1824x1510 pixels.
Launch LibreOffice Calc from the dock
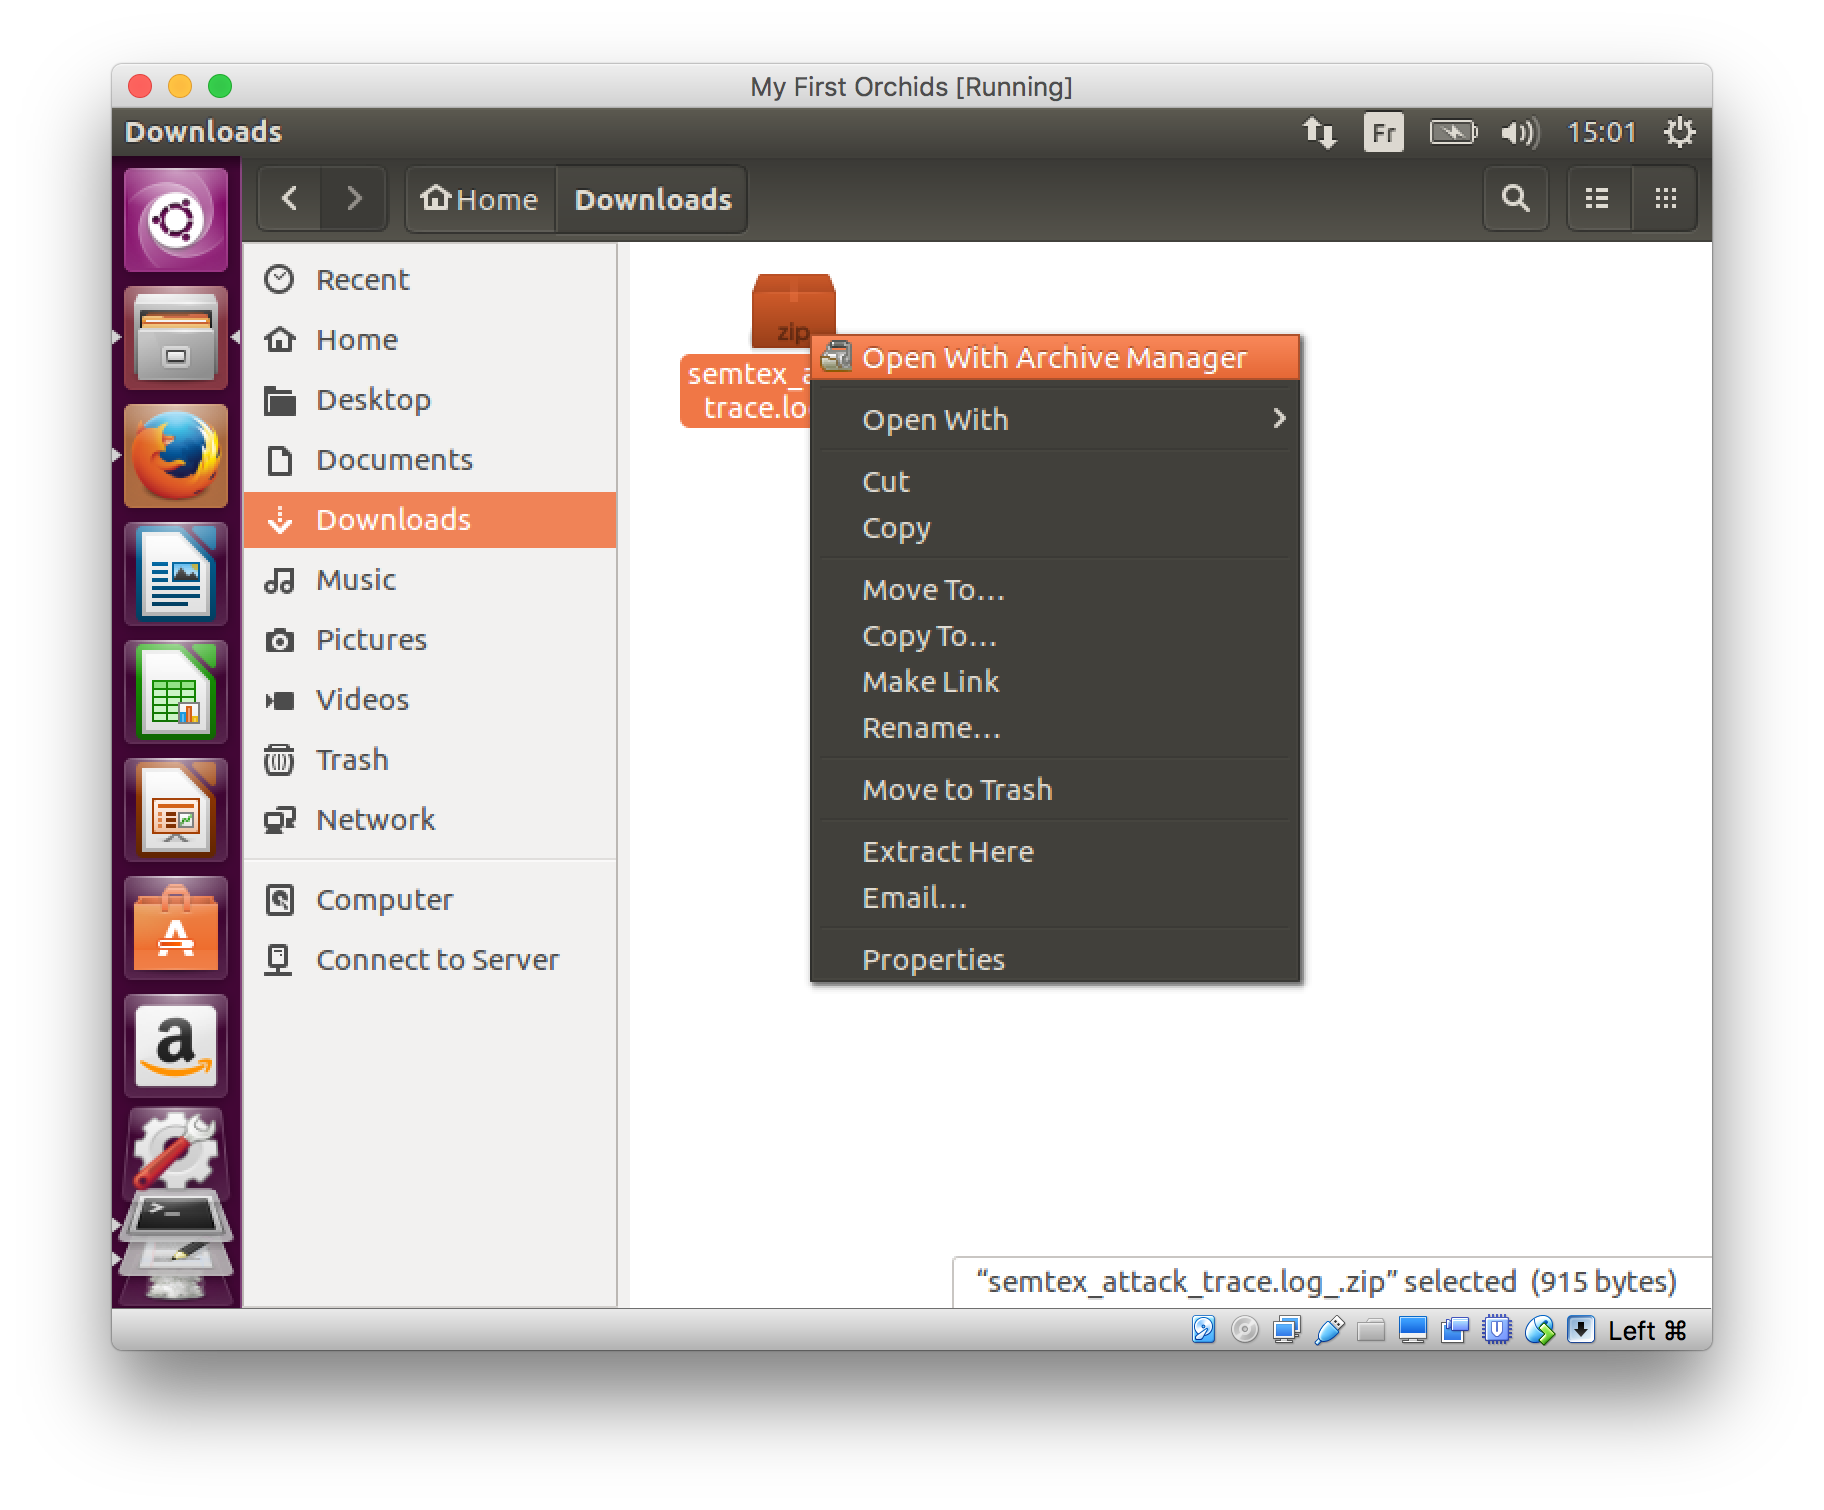(x=176, y=693)
